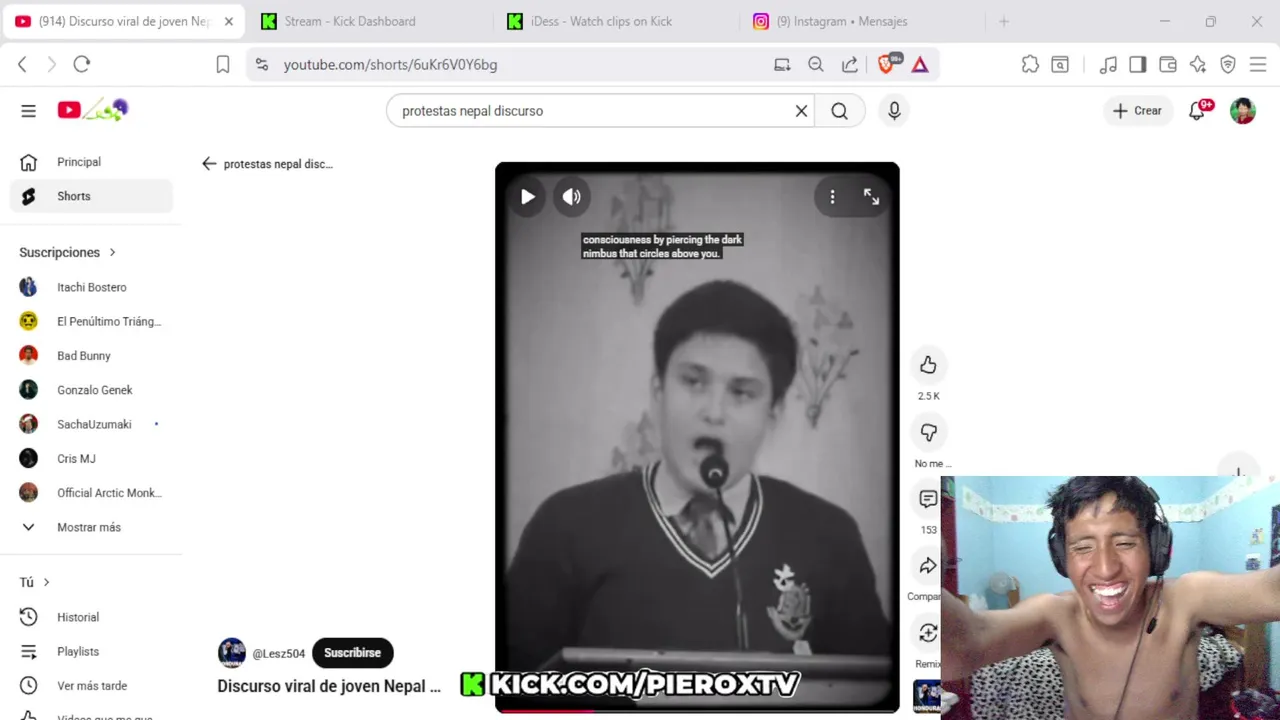Open Itachi Bostero subscription channel

pos(91,287)
